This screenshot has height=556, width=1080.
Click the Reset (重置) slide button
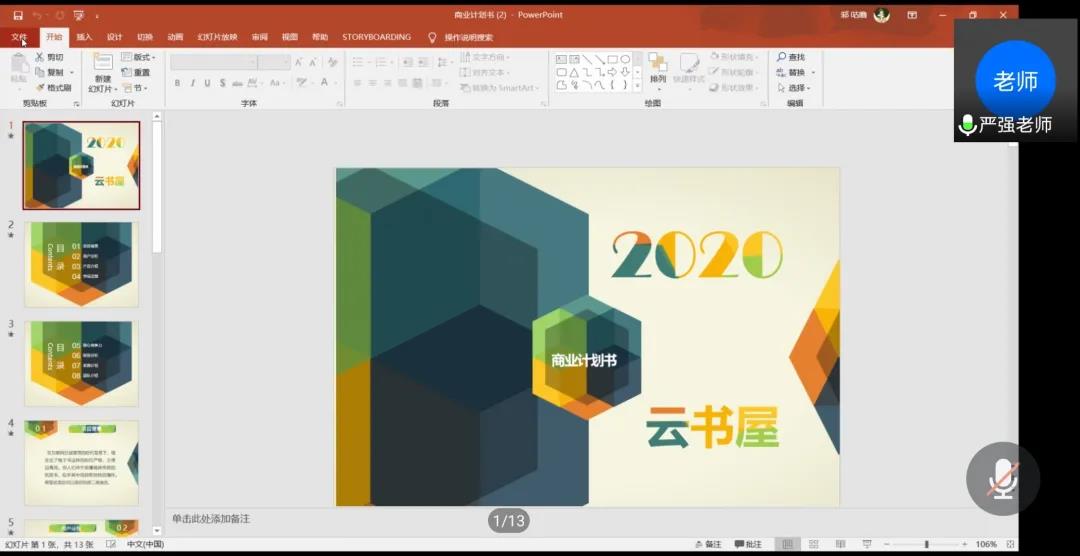point(137,73)
